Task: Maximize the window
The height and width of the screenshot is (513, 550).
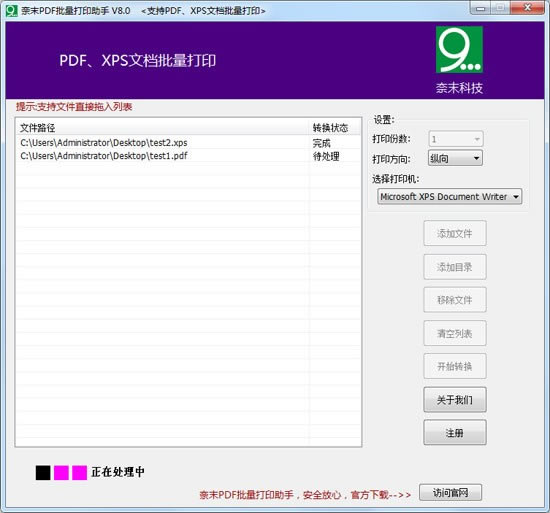Action: [501, 8]
